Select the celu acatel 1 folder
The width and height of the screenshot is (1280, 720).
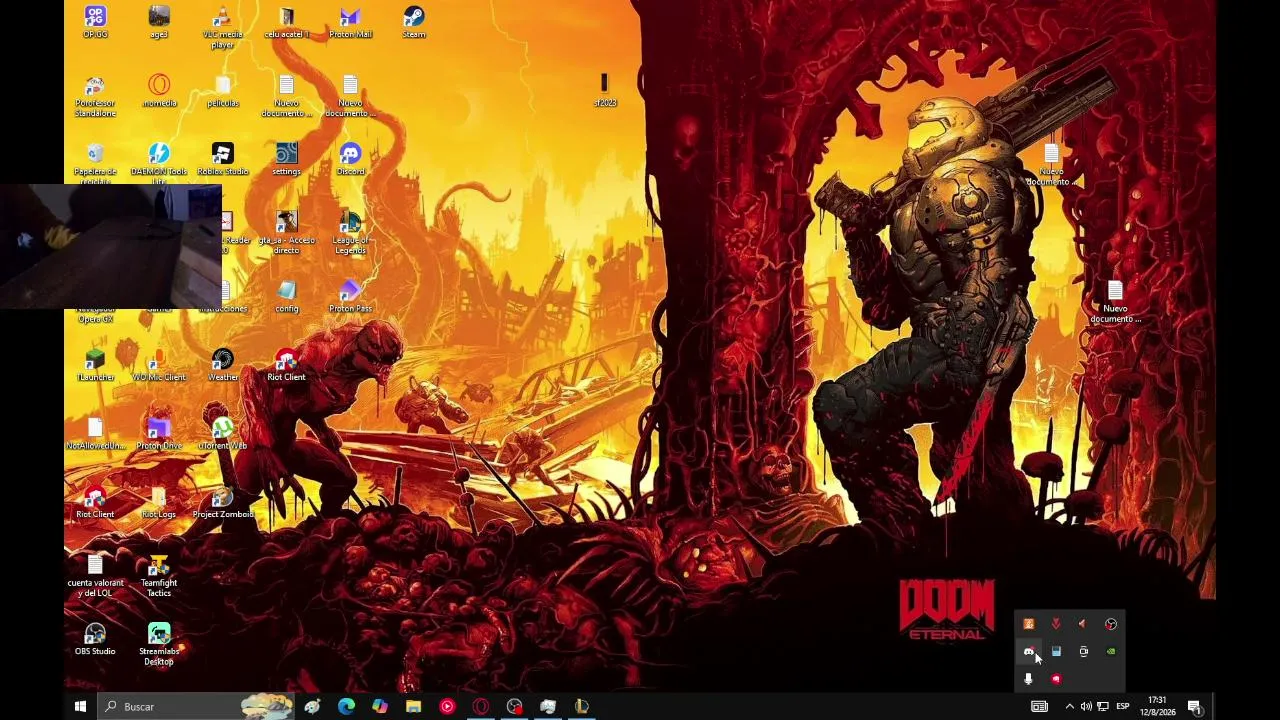coord(286,22)
